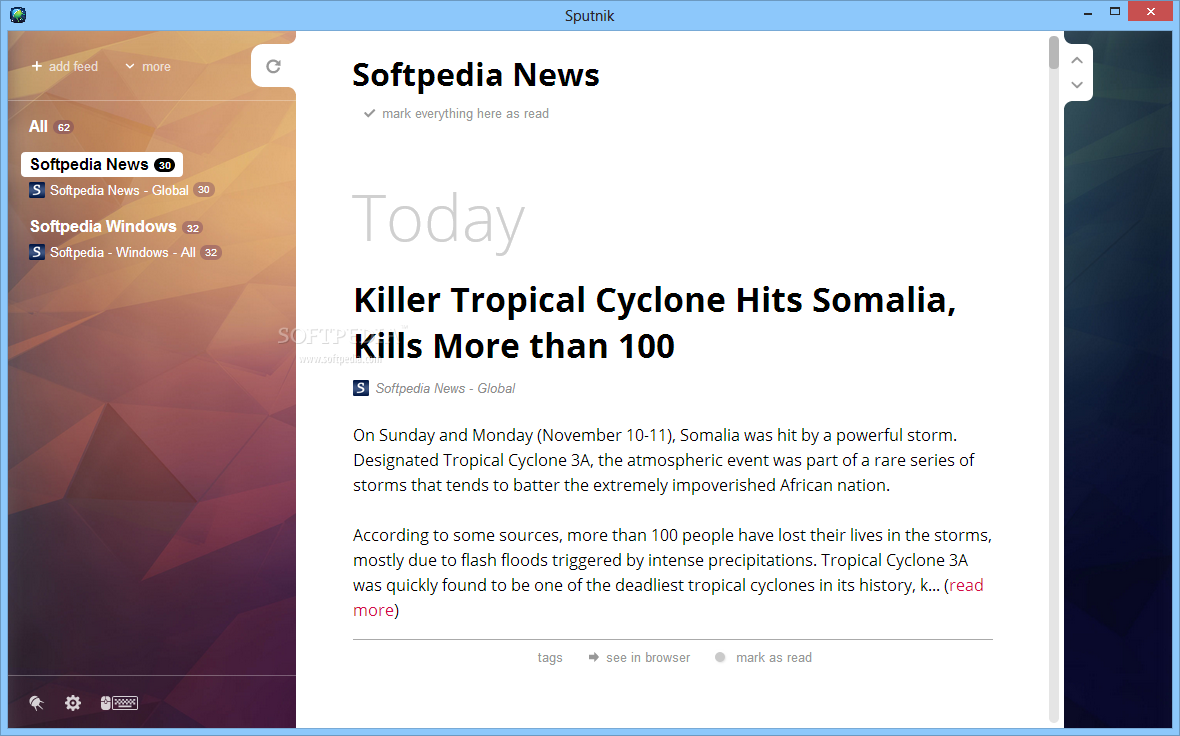
Task: Open Softpedia News - Global feed
Action: 121,190
